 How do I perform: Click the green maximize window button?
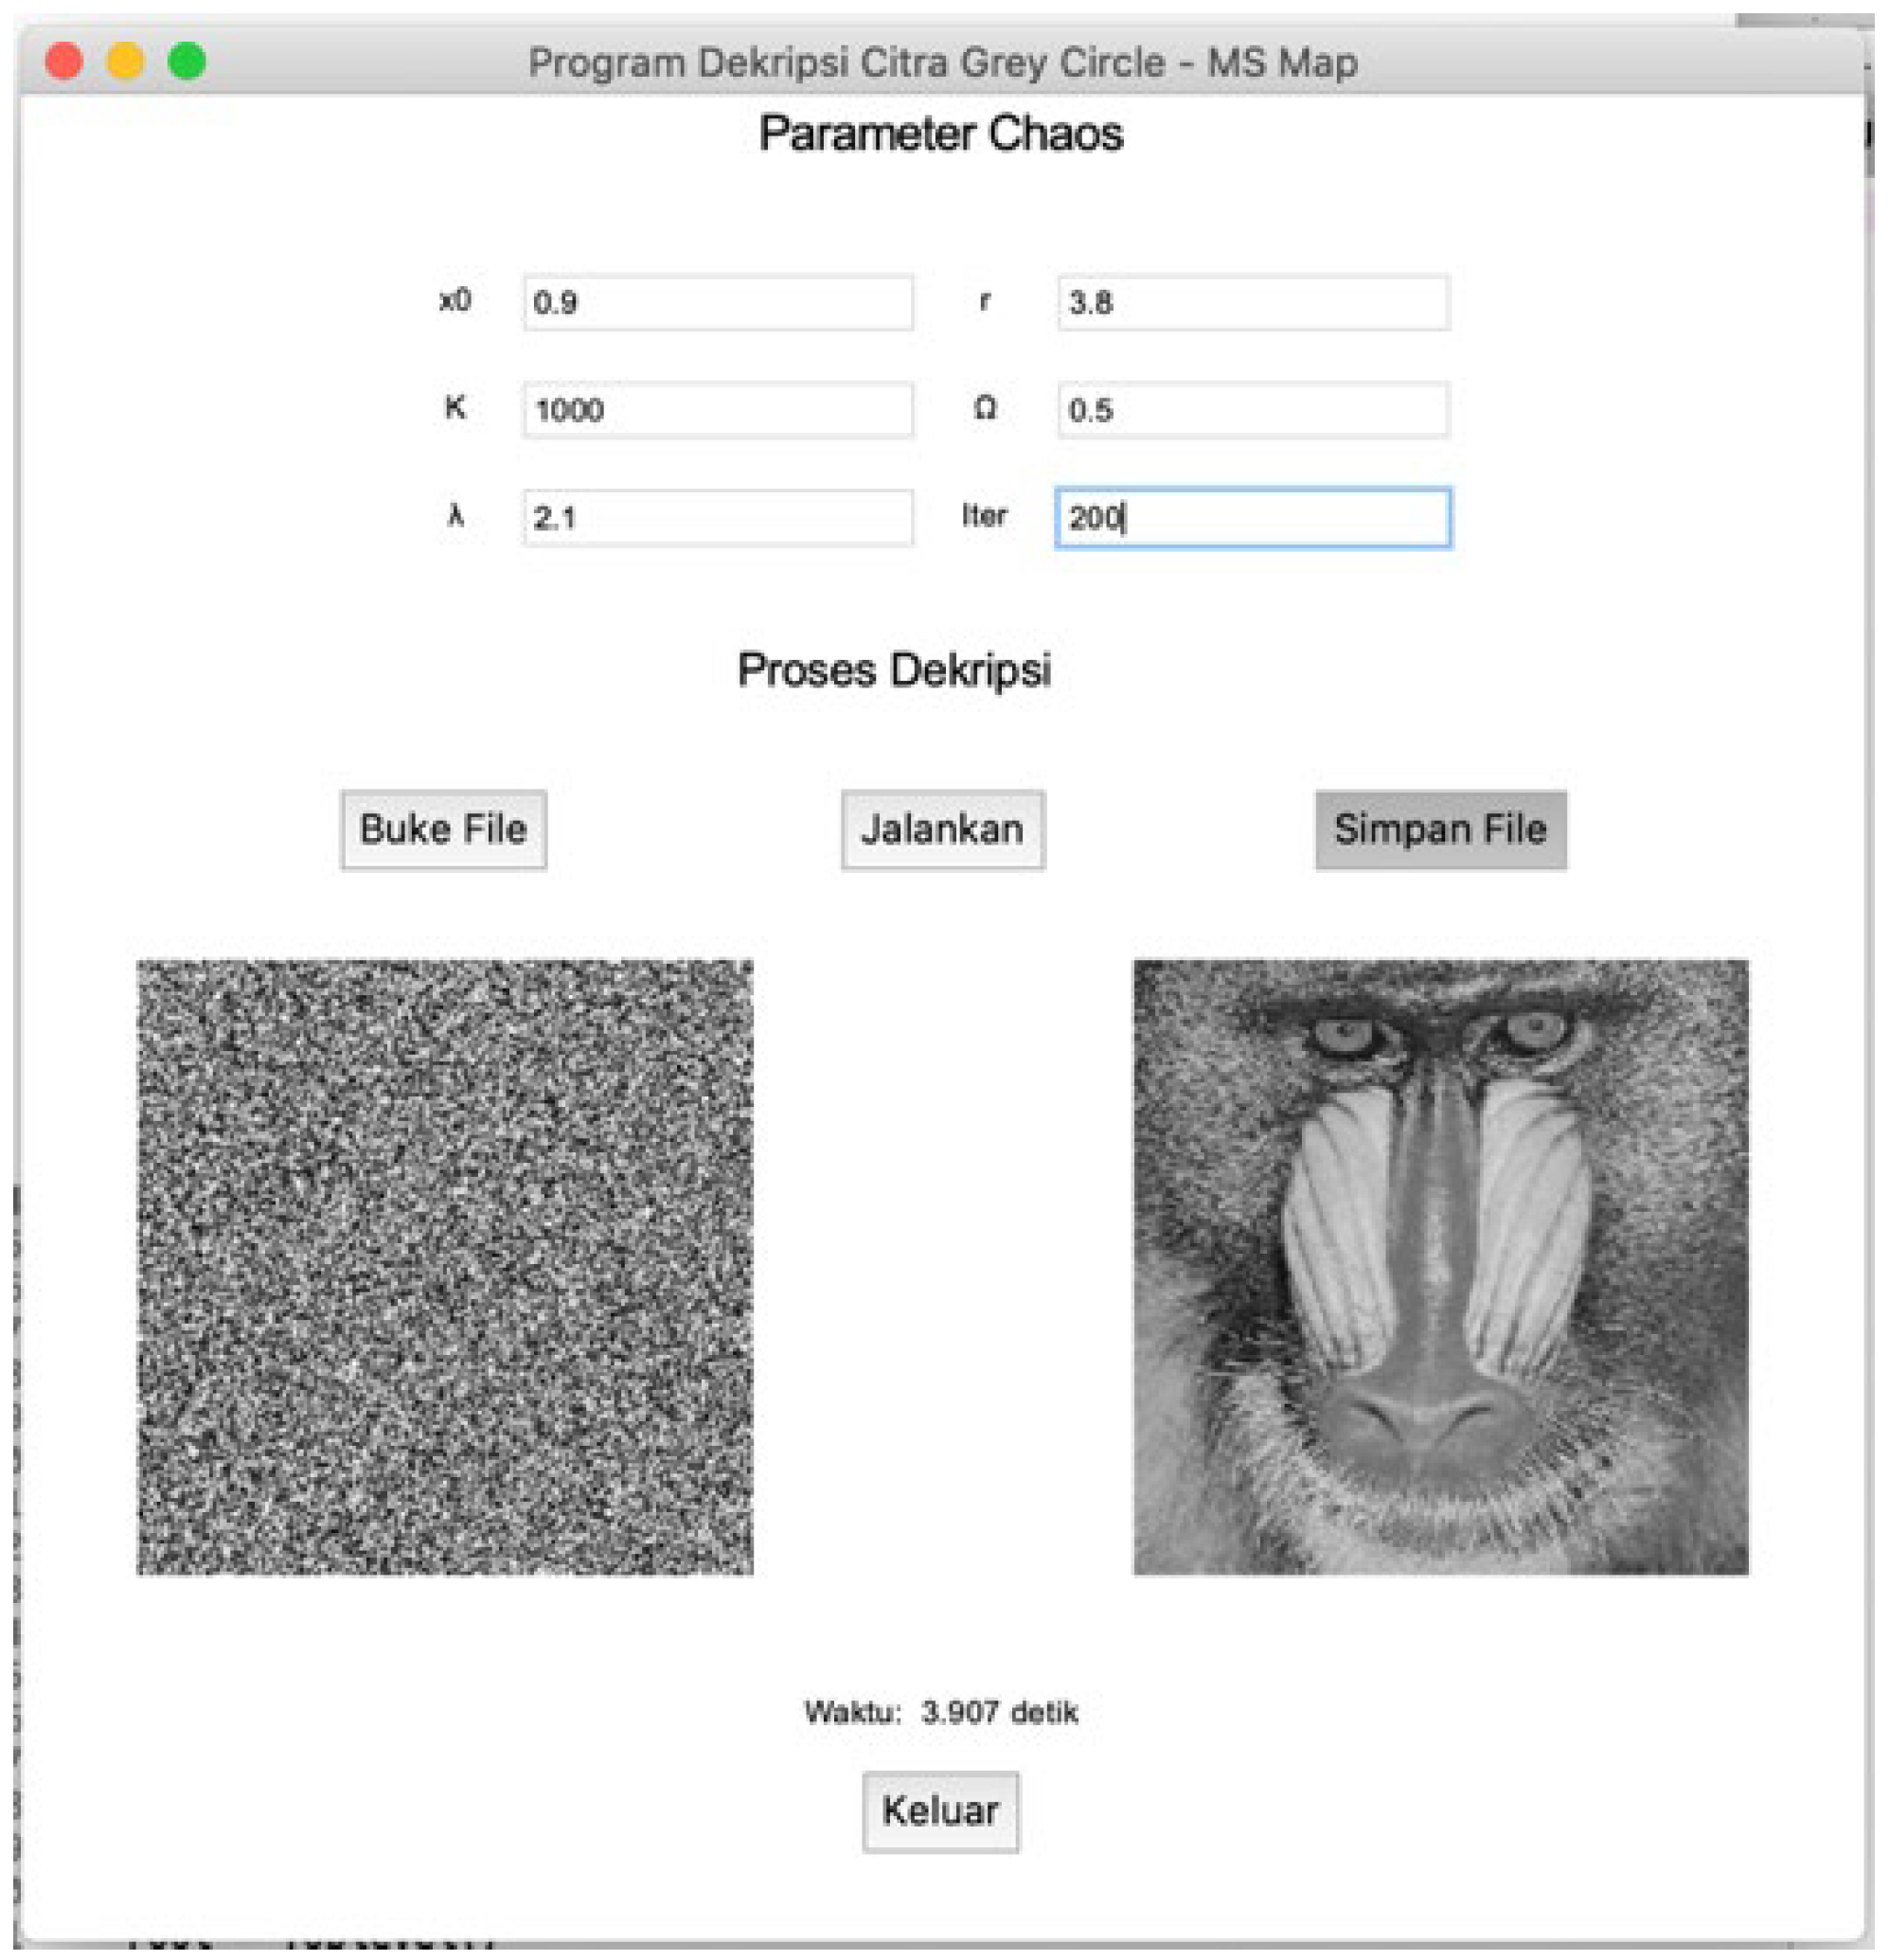pos(187,61)
